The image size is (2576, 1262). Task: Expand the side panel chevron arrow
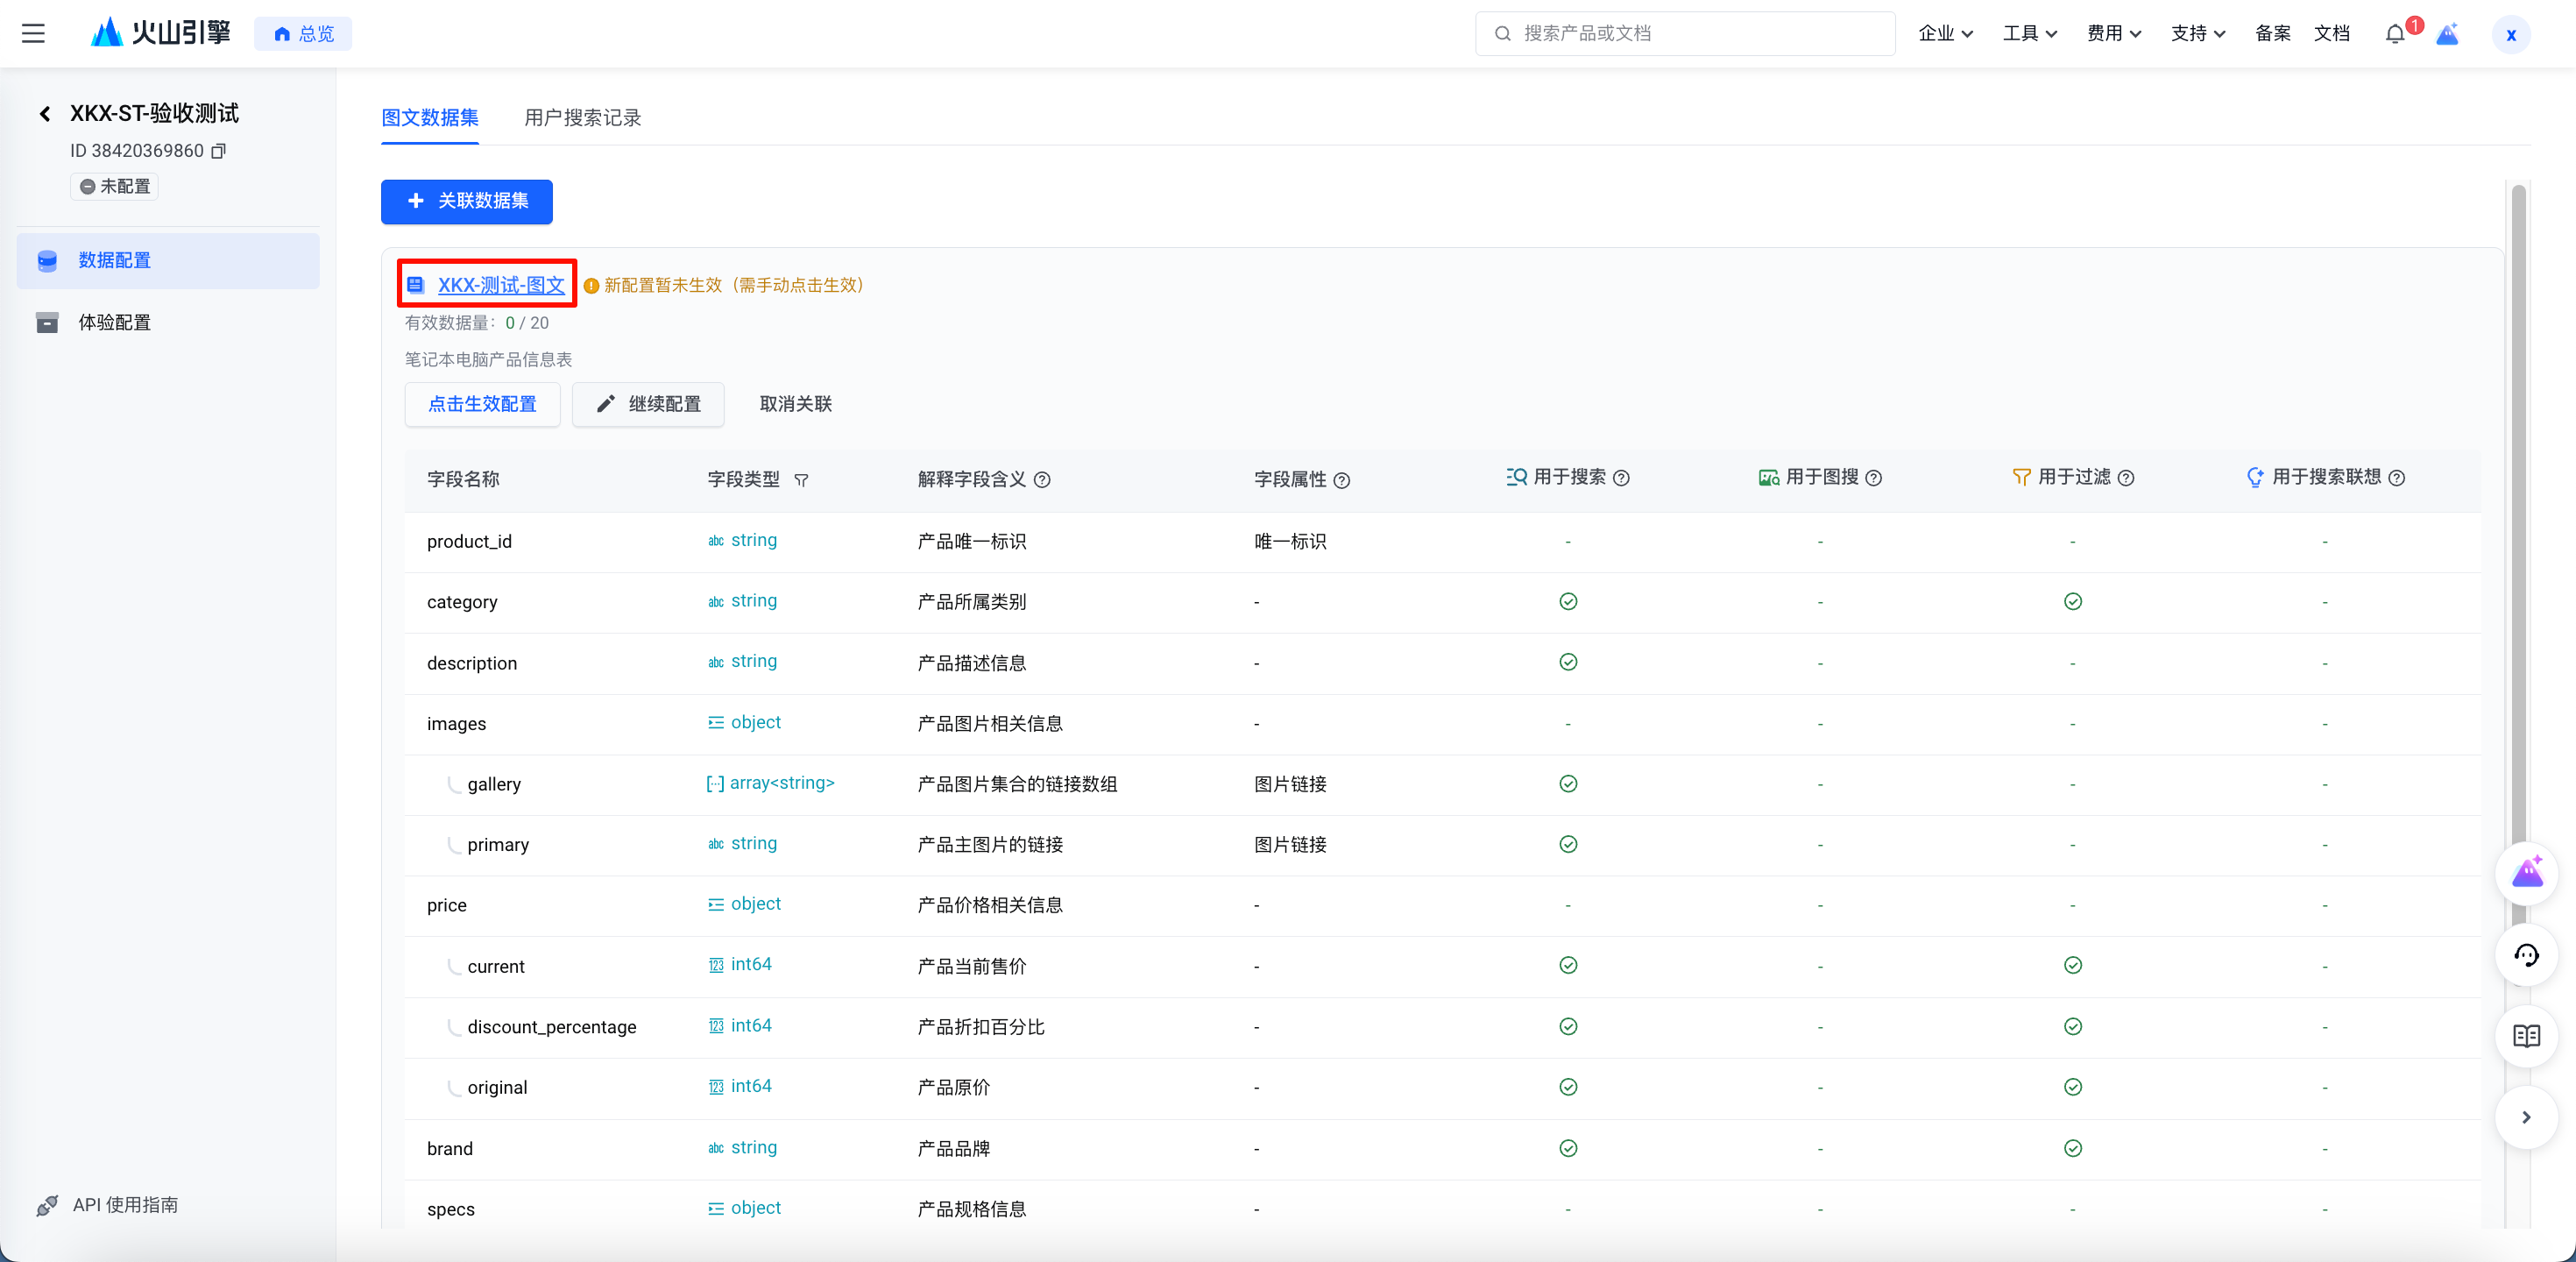pos(2526,1117)
